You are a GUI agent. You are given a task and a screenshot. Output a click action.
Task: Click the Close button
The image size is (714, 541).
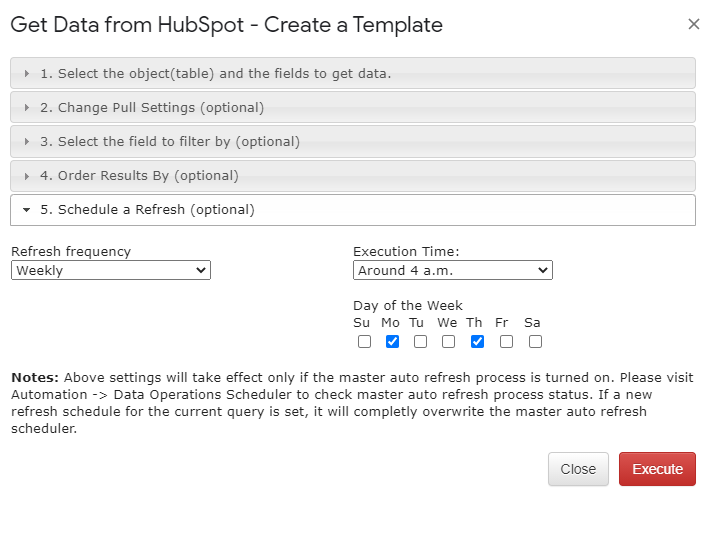578,469
